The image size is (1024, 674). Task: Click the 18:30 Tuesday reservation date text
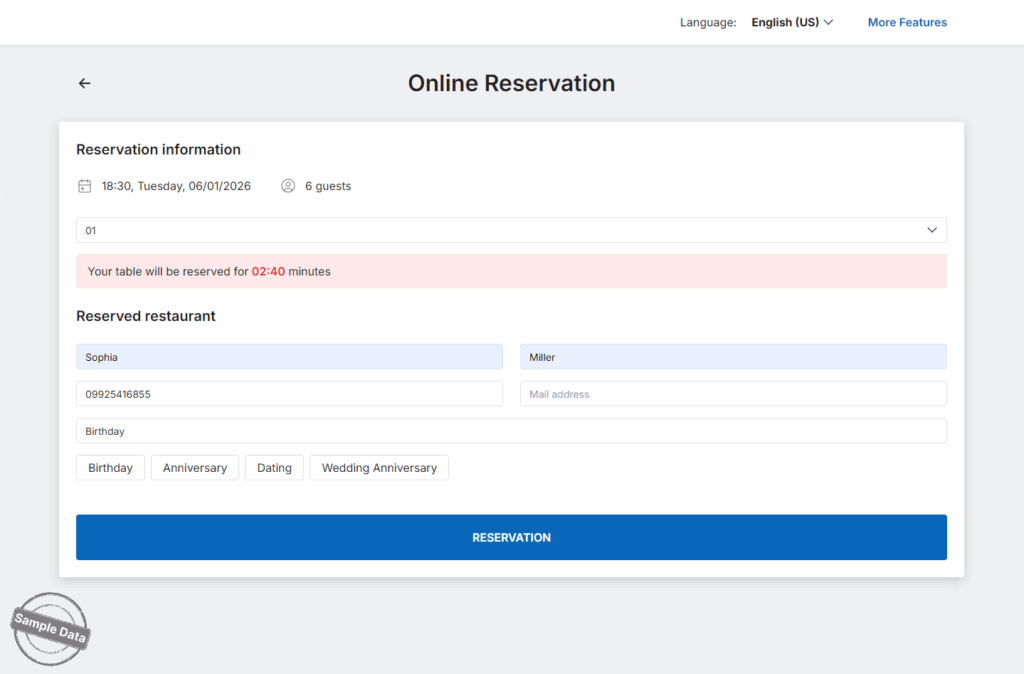point(176,186)
